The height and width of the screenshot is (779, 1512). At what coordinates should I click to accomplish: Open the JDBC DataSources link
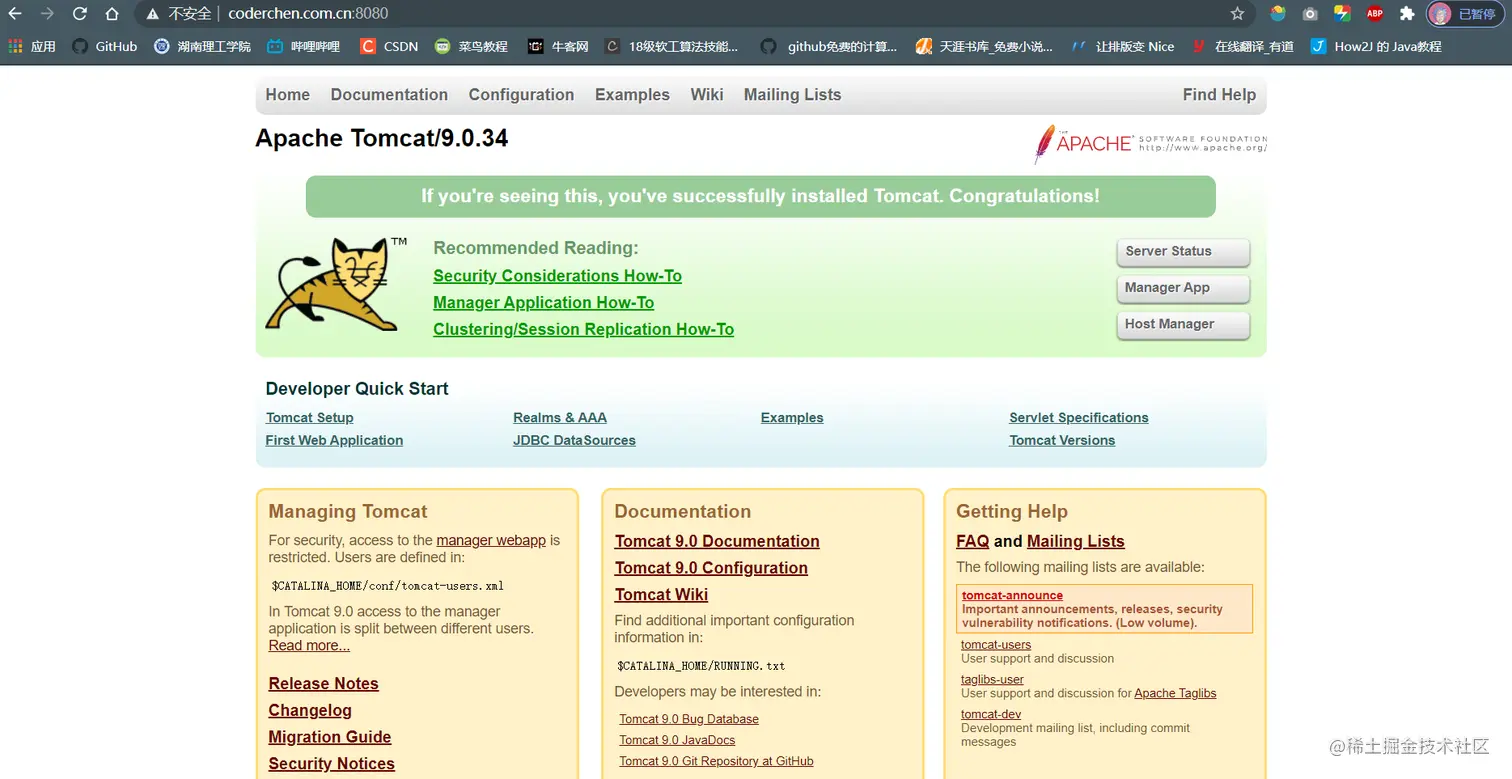click(574, 440)
